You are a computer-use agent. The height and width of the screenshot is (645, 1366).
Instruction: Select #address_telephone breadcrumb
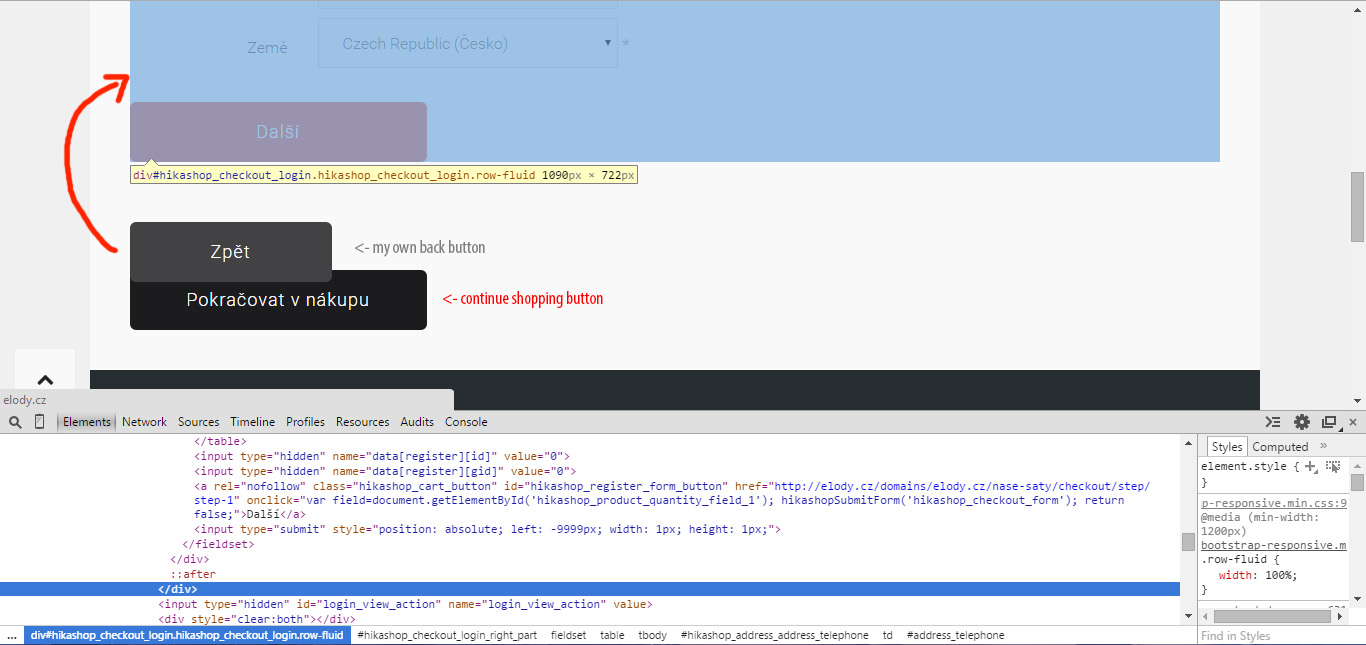[x=955, y=635]
